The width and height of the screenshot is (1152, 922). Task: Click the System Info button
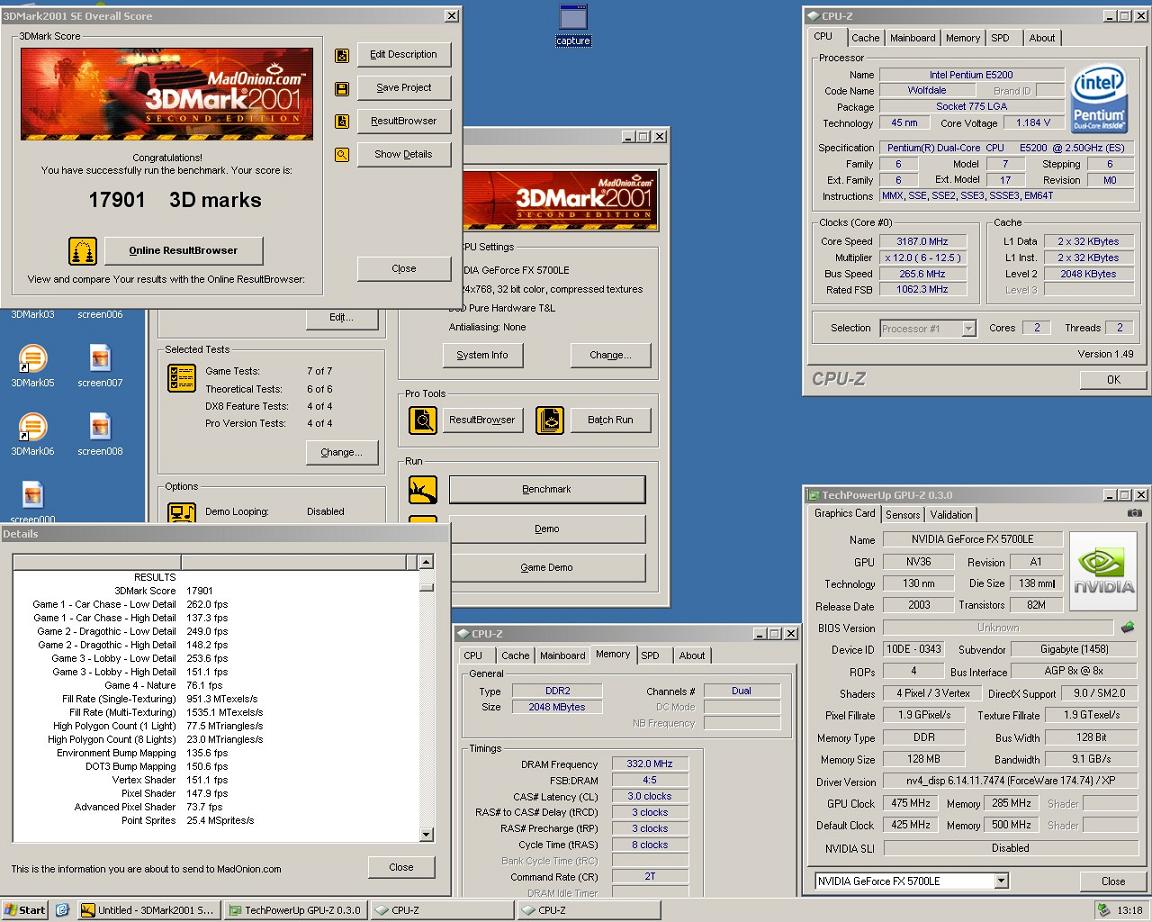tap(482, 356)
